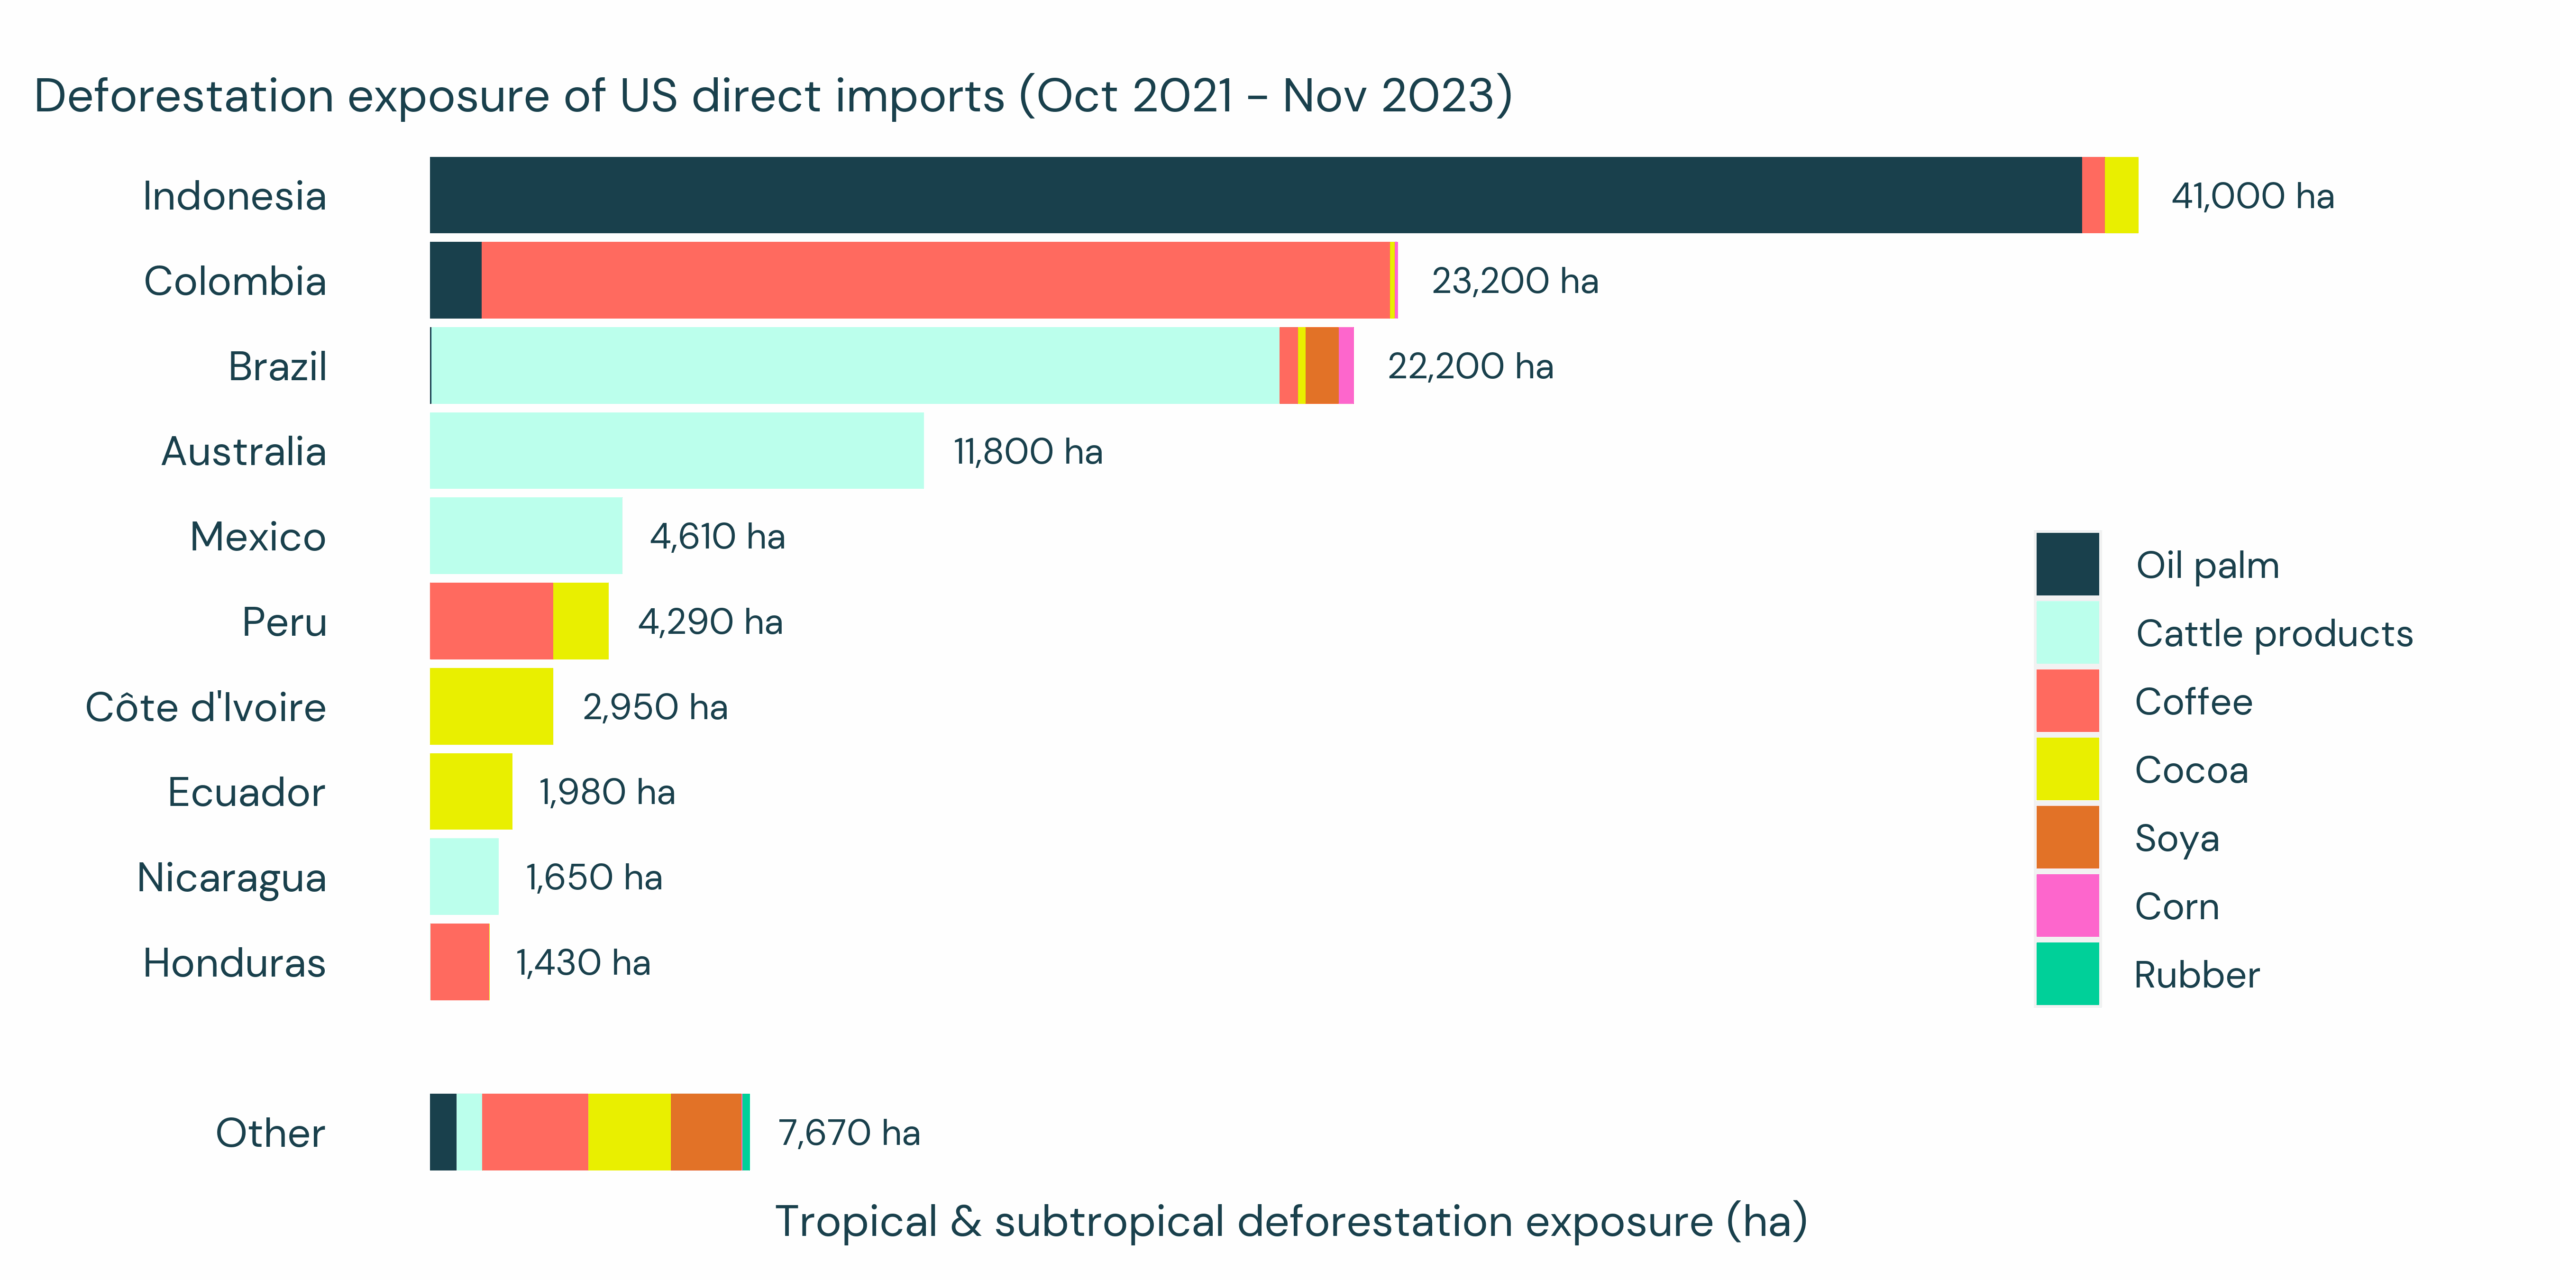Click the soya segment in Other bar
Screen dimensions: 2560x1280
click(x=706, y=1132)
